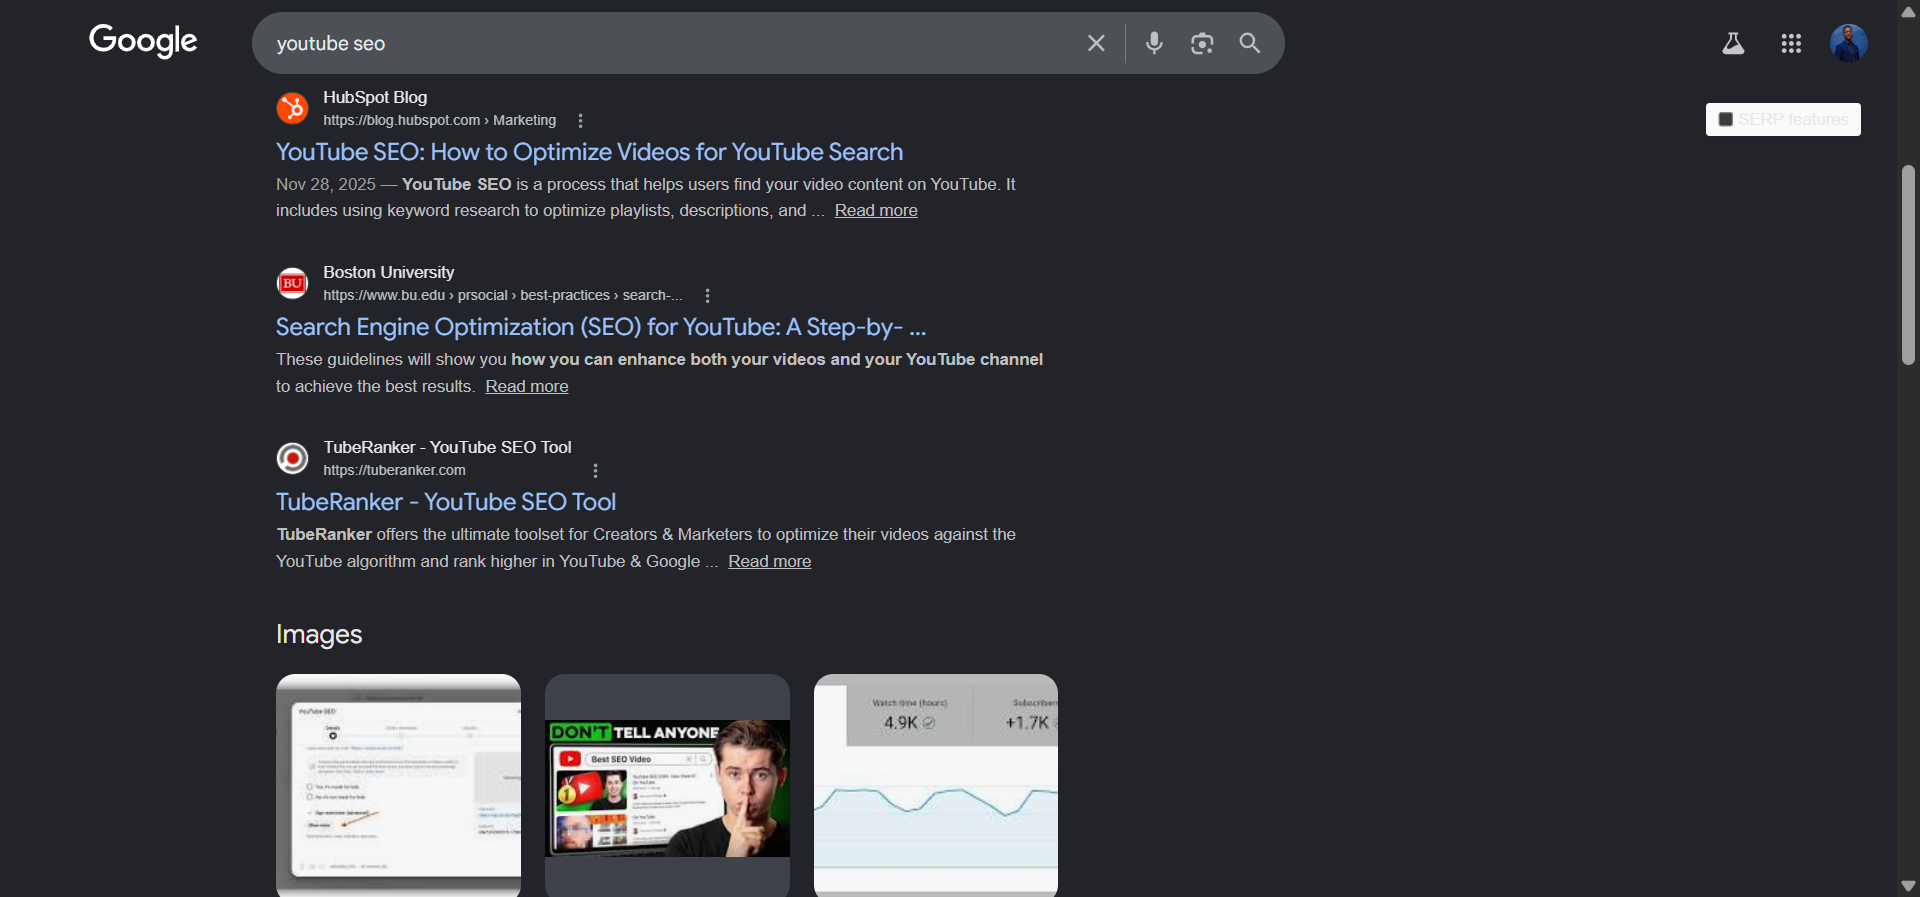This screenshot has width=1920, height=897.
Task: Click the Google logo
Action: tap(143, 41)
